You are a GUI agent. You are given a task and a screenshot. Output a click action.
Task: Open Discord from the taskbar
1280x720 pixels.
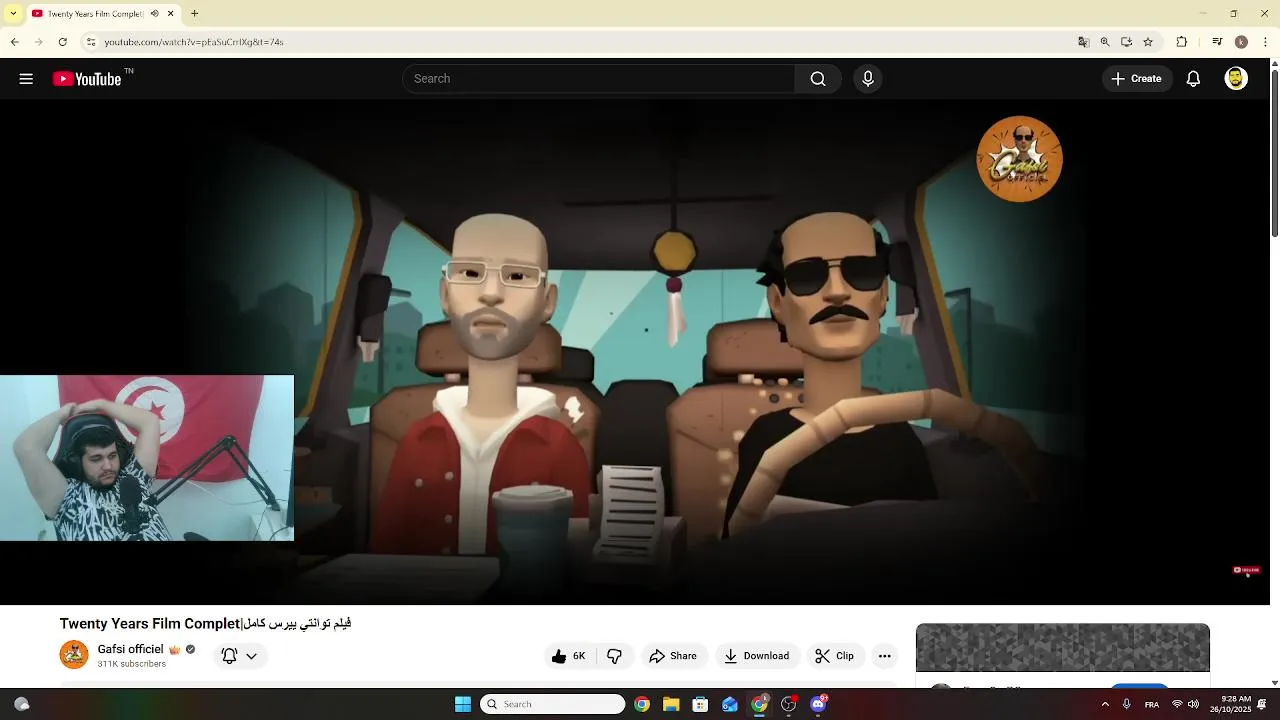pyautogui.click(x=819, y=704)
